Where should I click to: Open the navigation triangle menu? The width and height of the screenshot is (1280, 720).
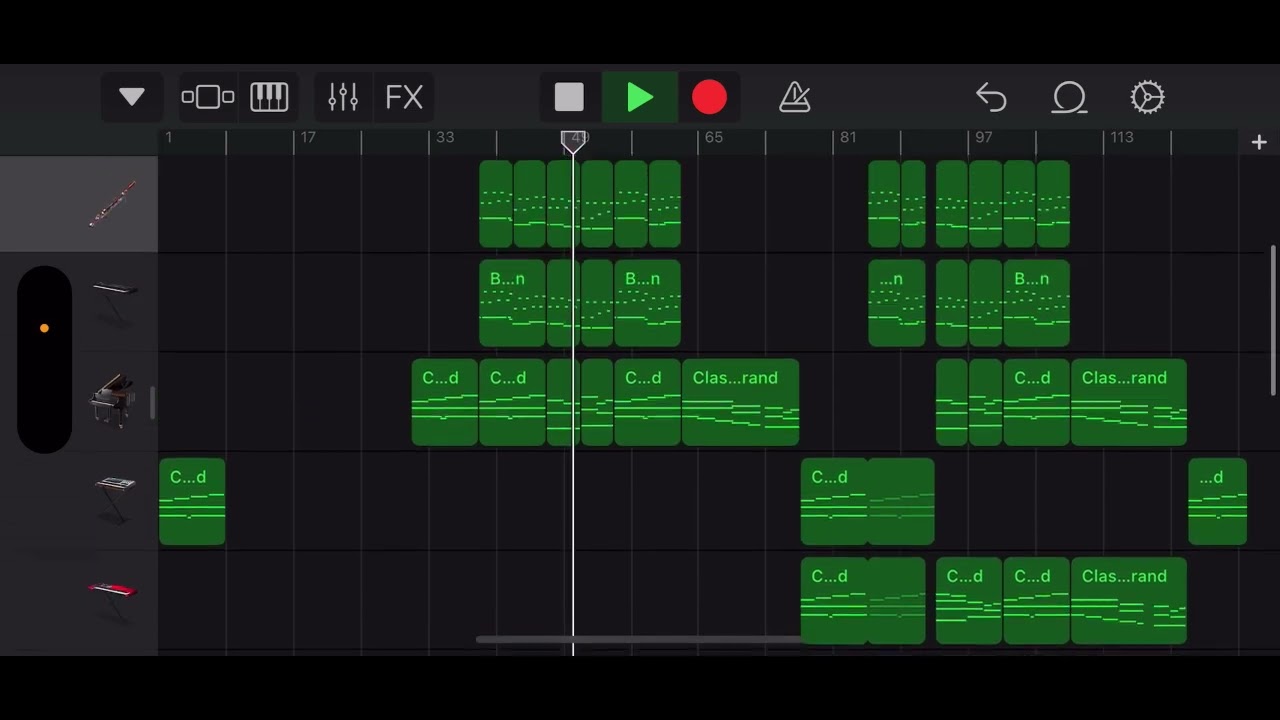[132, 97]
